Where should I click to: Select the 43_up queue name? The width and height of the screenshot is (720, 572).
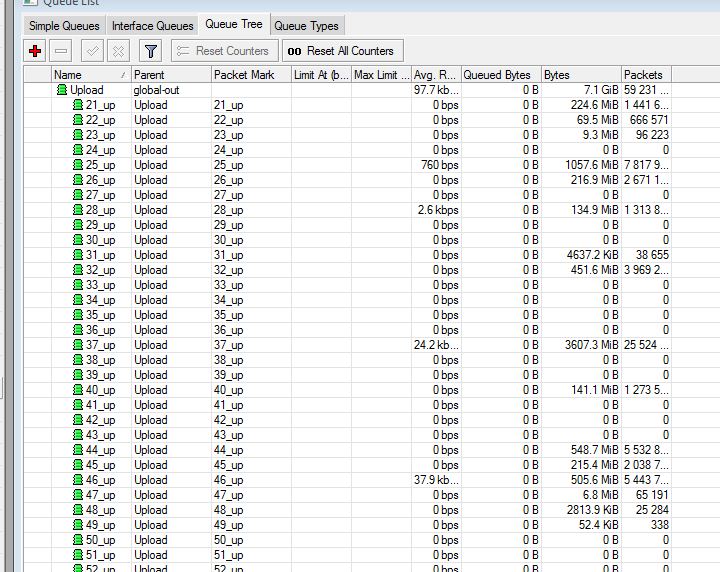click(x=100, y=435)
